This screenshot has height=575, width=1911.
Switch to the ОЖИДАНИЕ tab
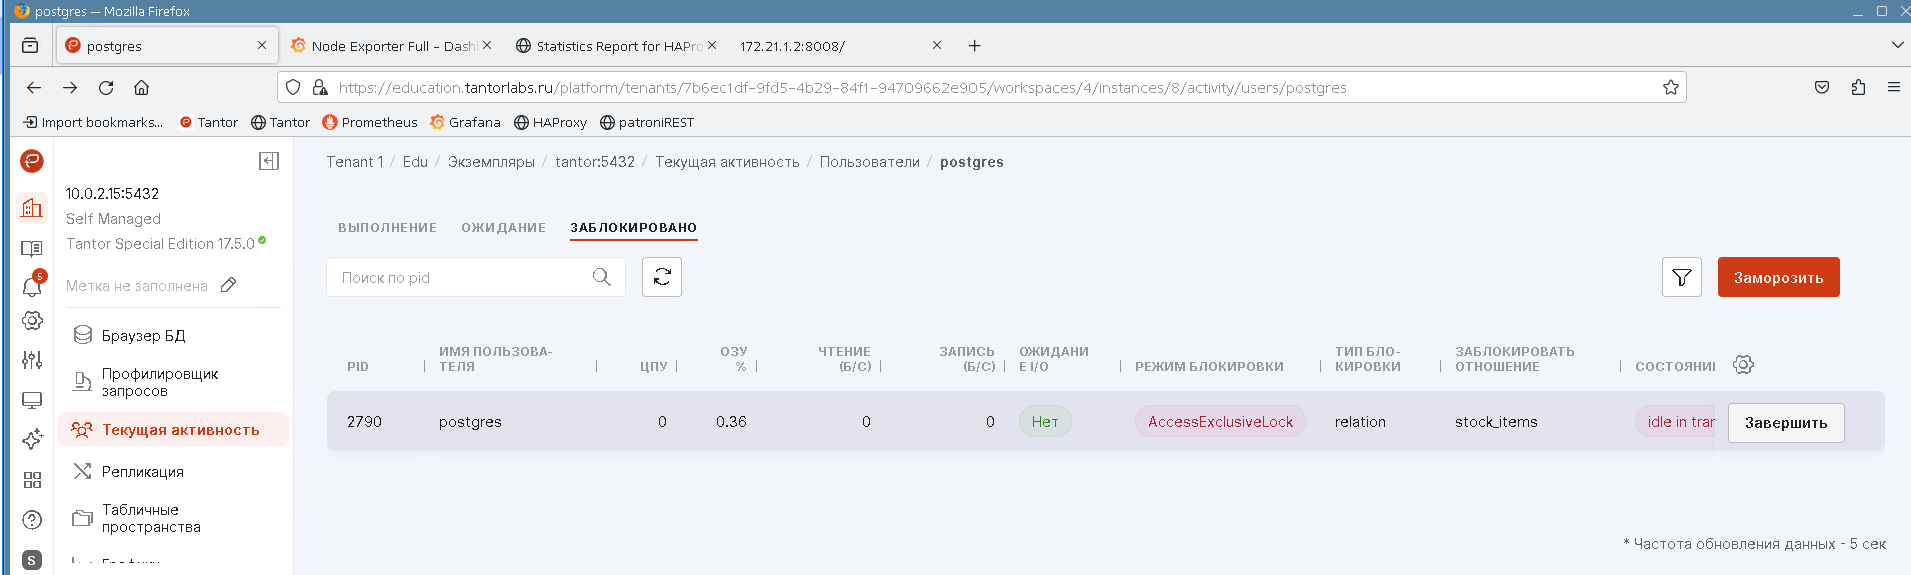[503, 228]
